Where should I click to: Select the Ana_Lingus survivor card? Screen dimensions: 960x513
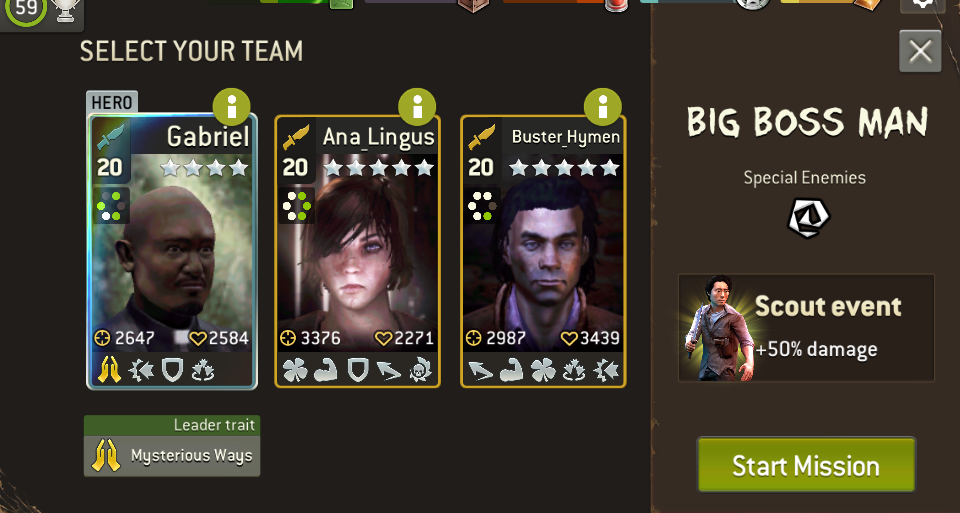coord(358,251)
